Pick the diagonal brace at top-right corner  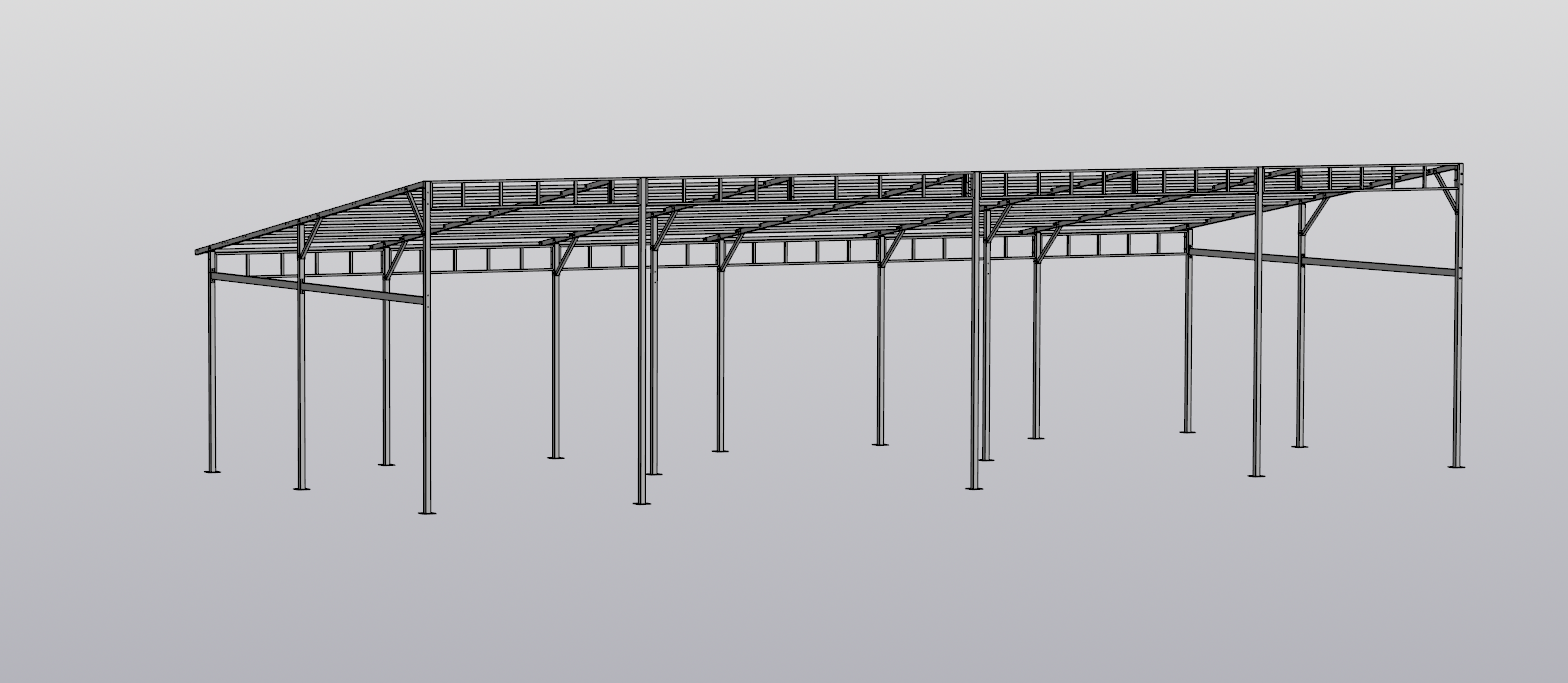(1445, 190)
